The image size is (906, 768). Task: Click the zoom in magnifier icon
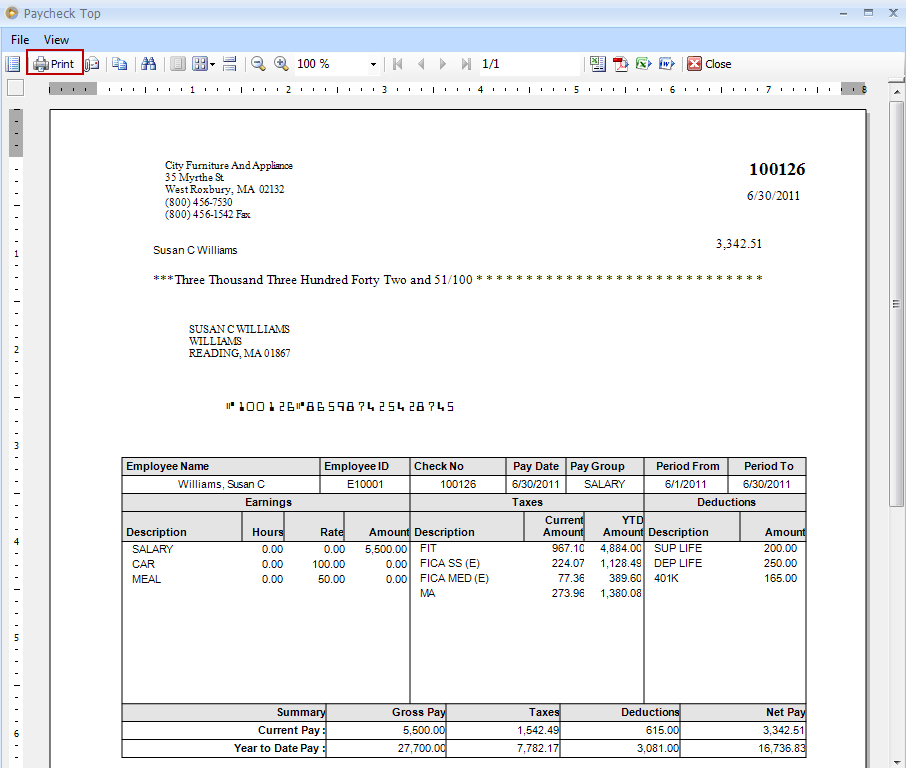coord(281,64)
